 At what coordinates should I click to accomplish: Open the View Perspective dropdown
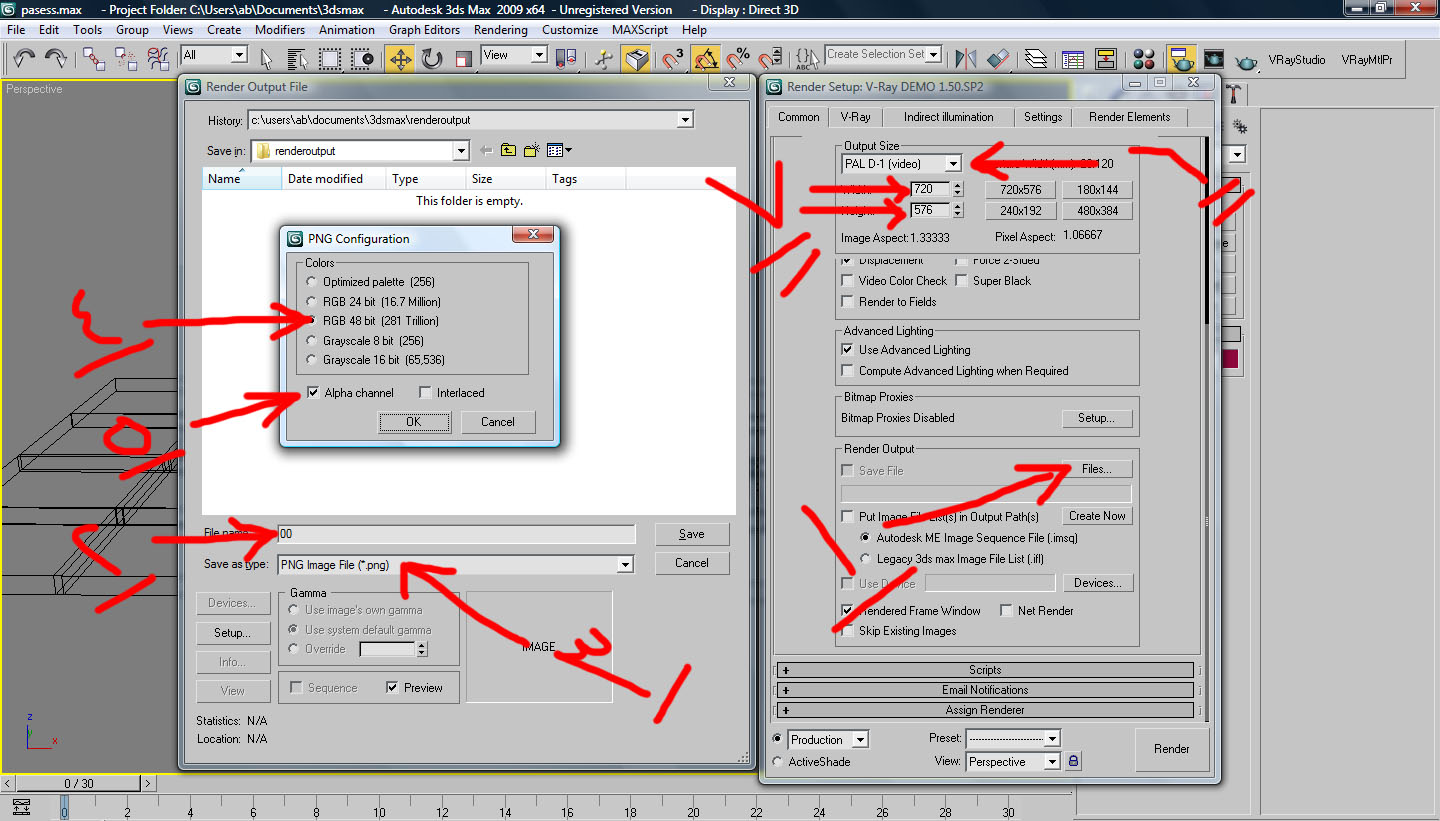click(x=1051, y=762)
